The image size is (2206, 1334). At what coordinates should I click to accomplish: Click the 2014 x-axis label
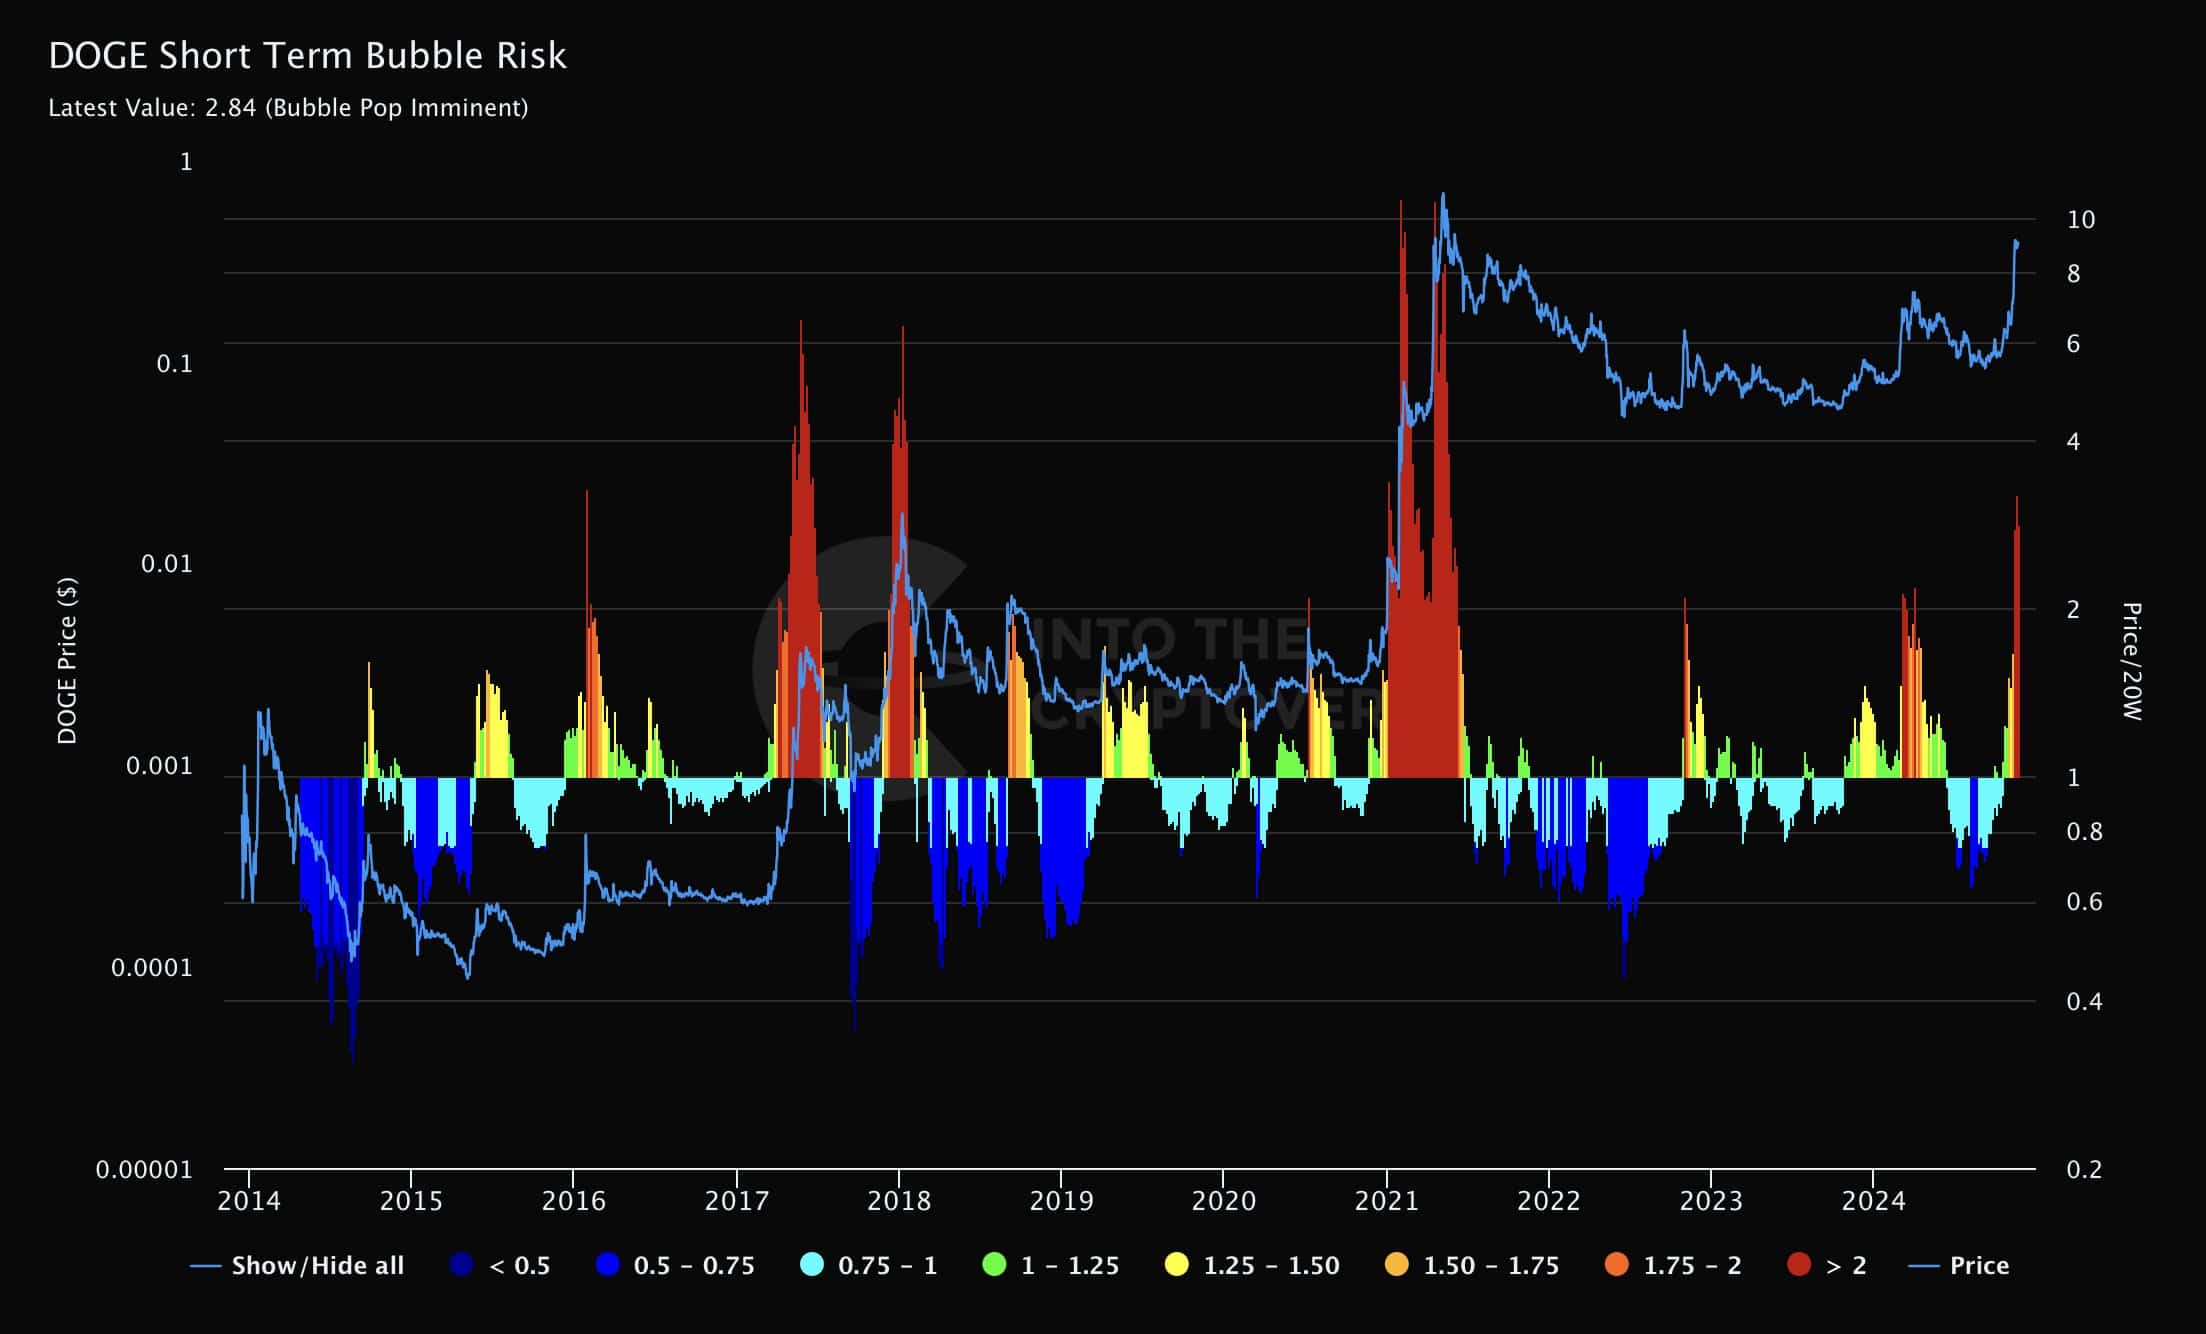(x=248, y=1200)
